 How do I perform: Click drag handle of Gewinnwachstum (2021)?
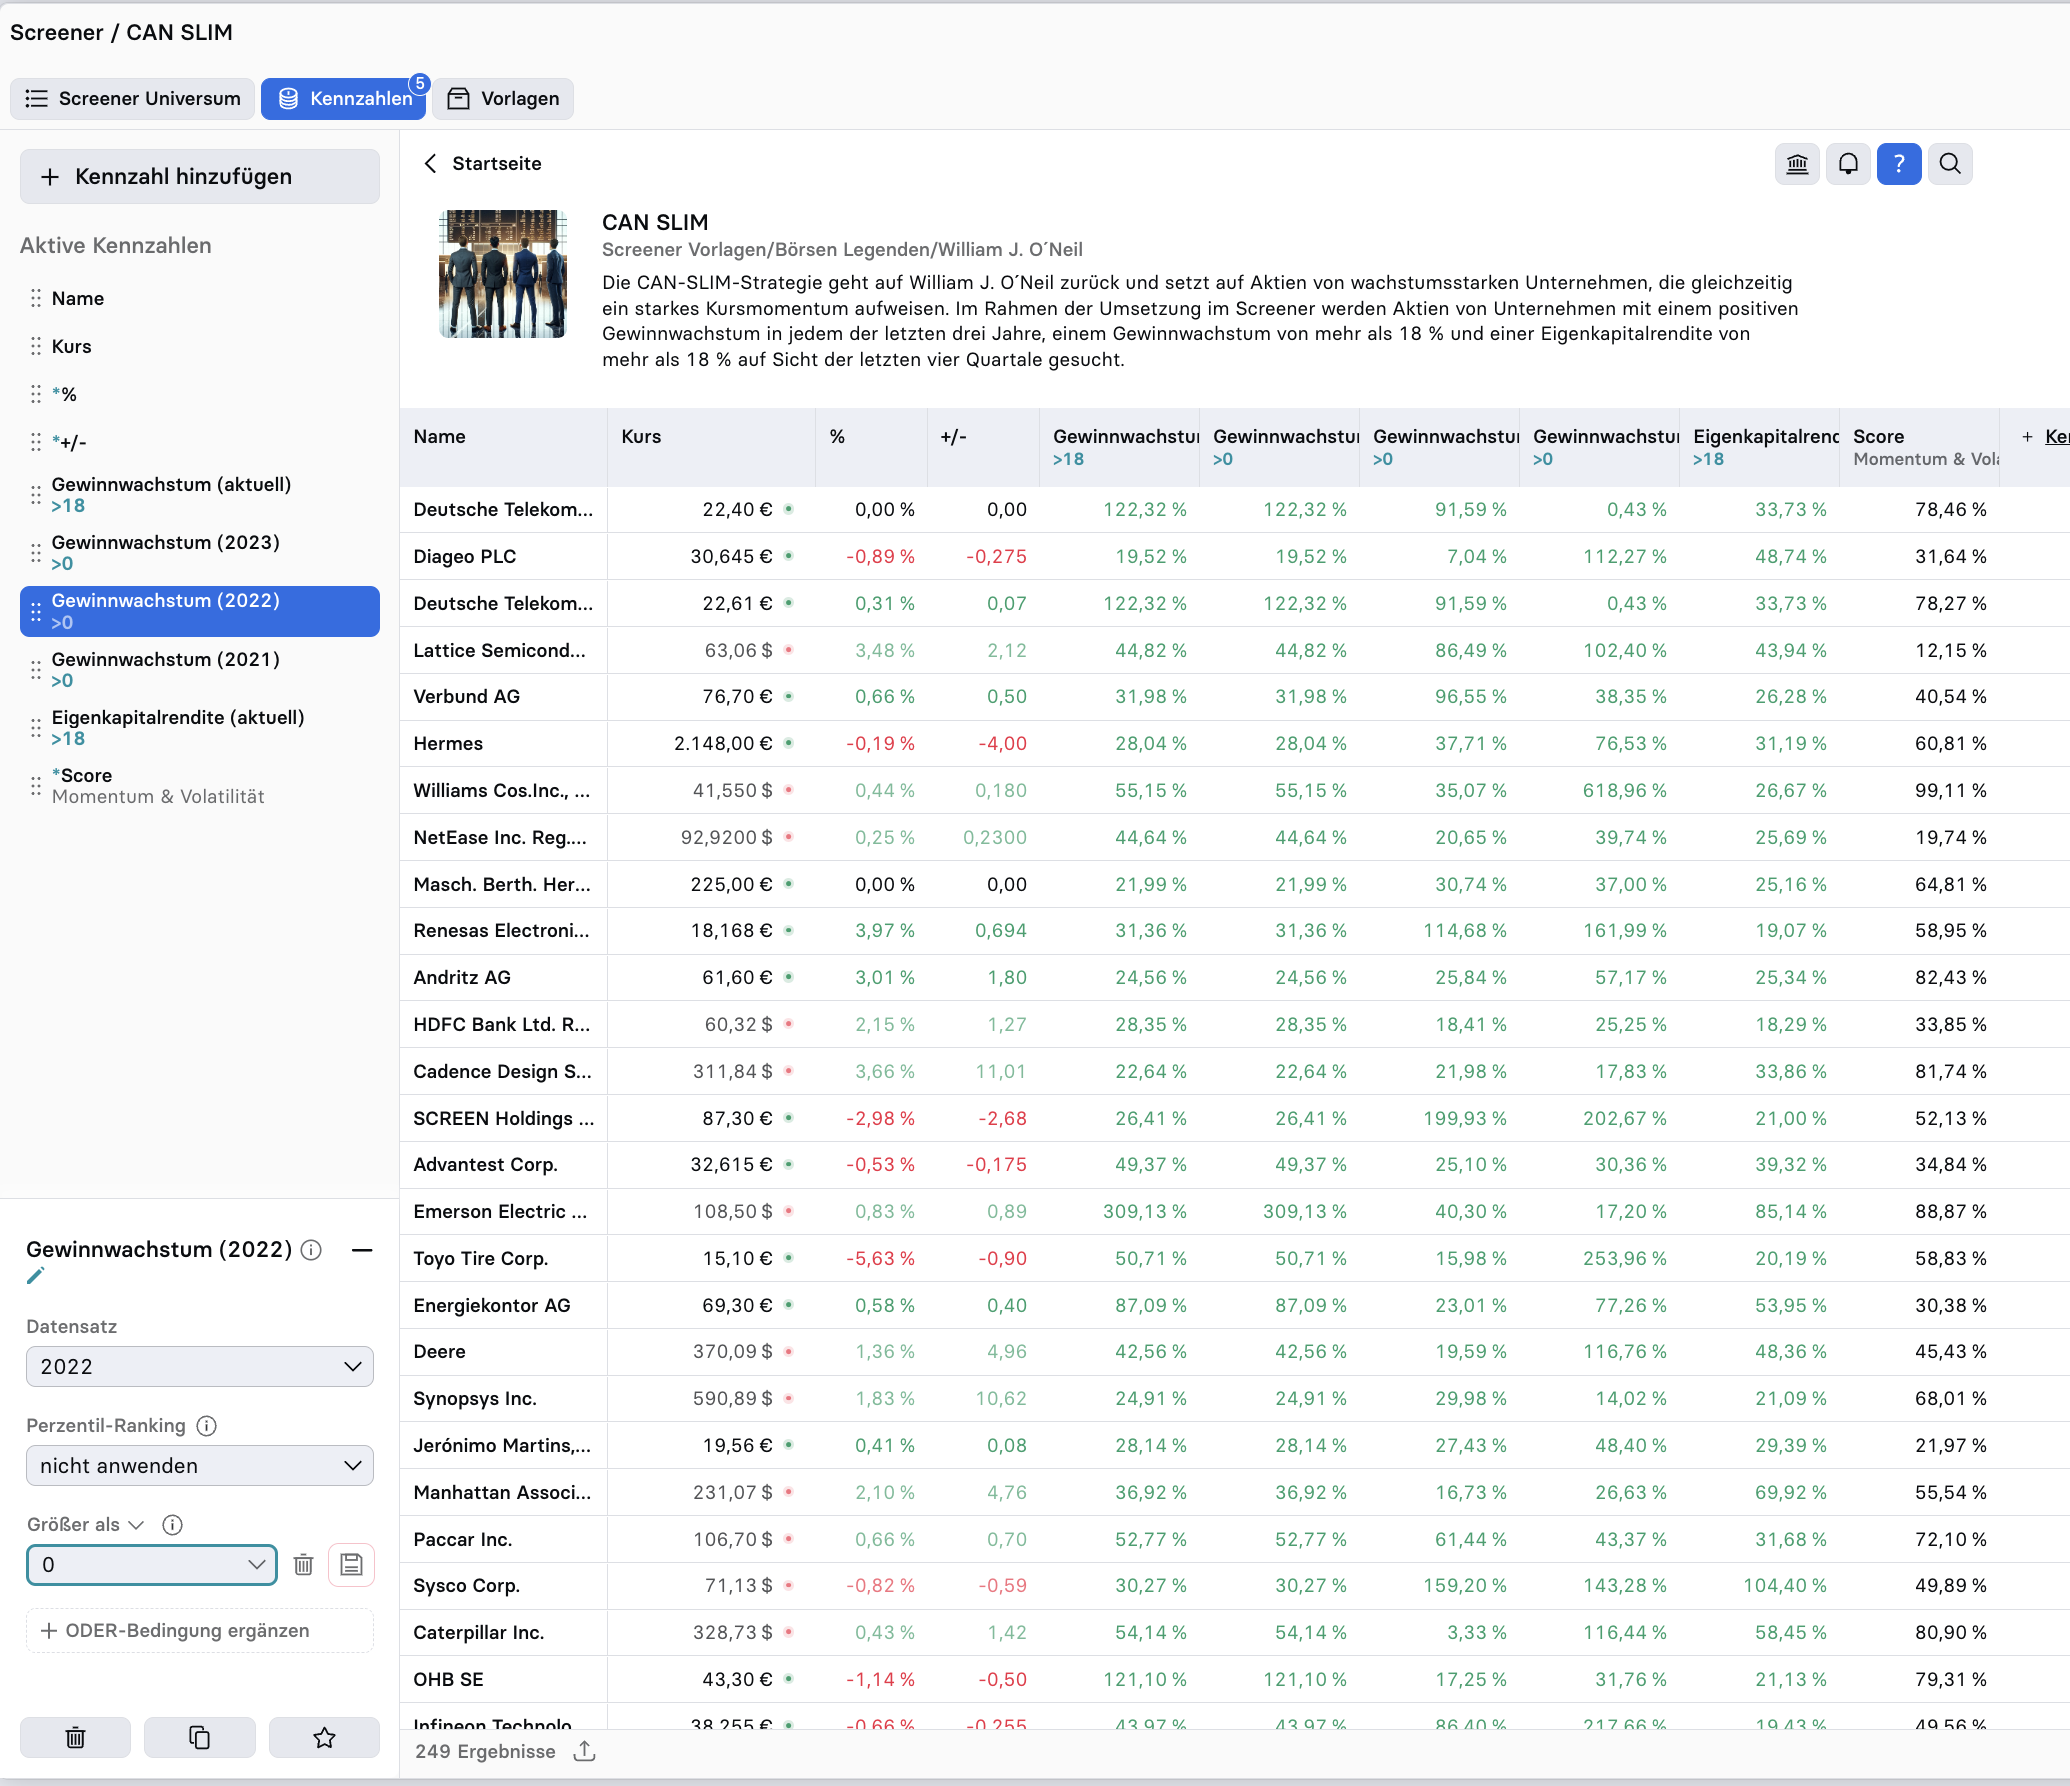[x=36, y=670]
